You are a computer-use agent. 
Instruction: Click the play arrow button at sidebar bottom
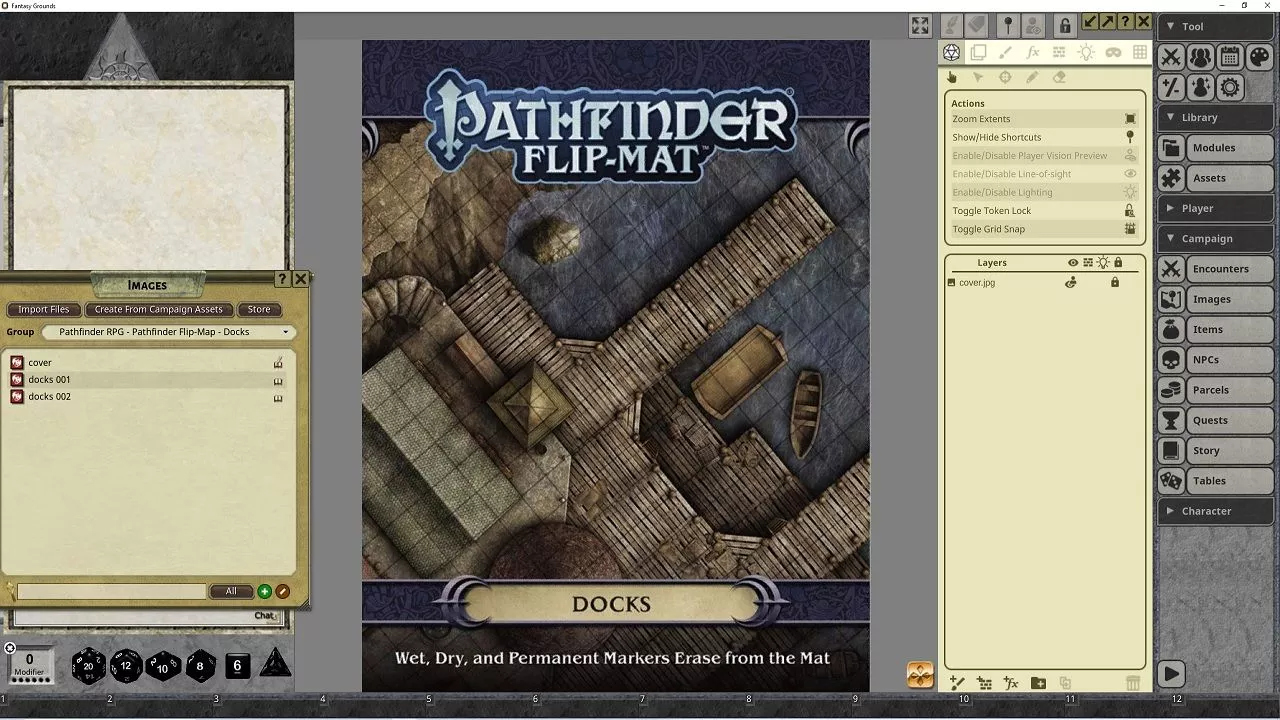(x=1171, y=674)
